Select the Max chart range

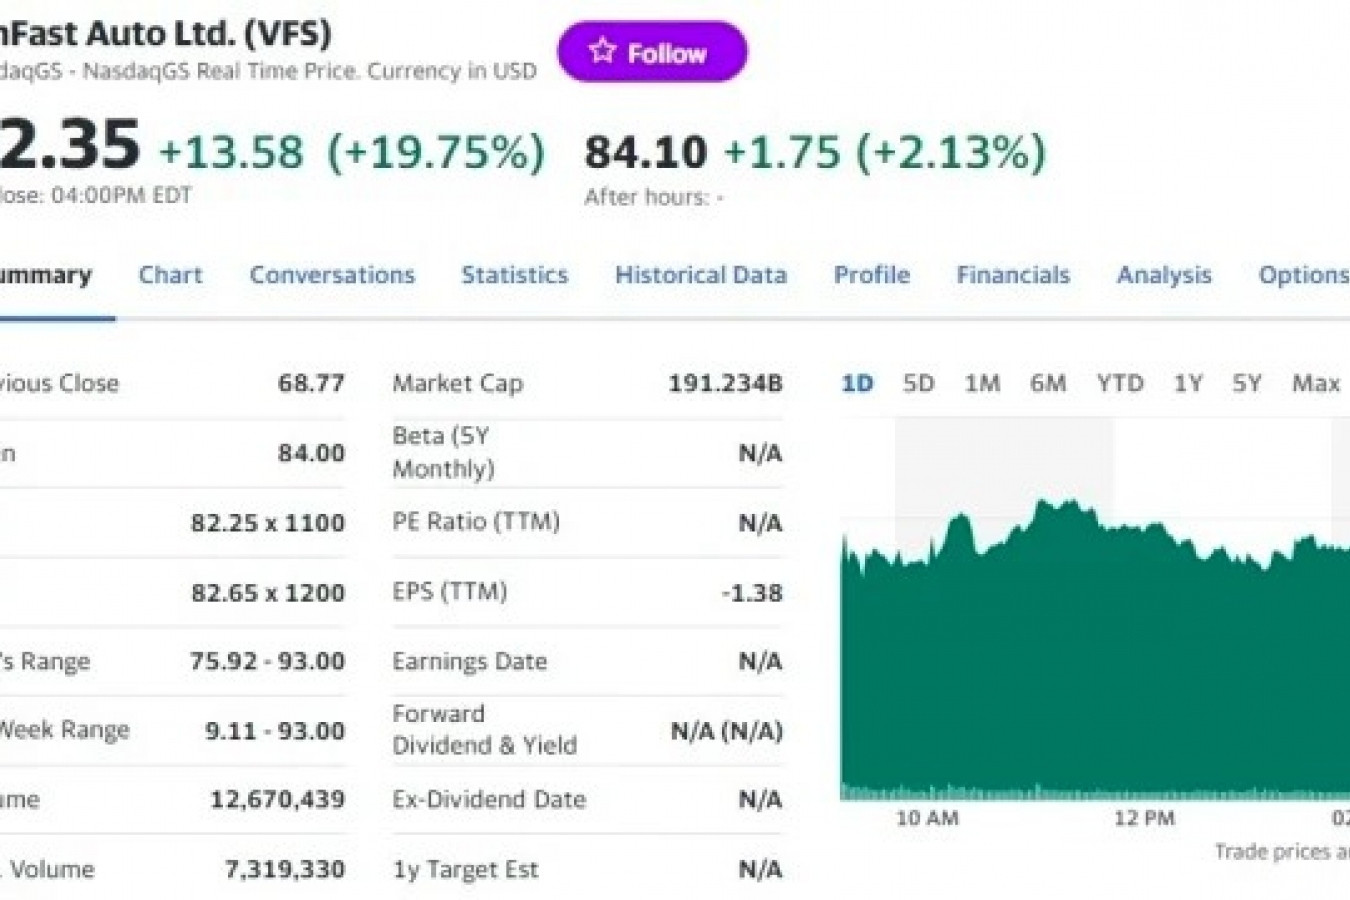(1315, 383)
